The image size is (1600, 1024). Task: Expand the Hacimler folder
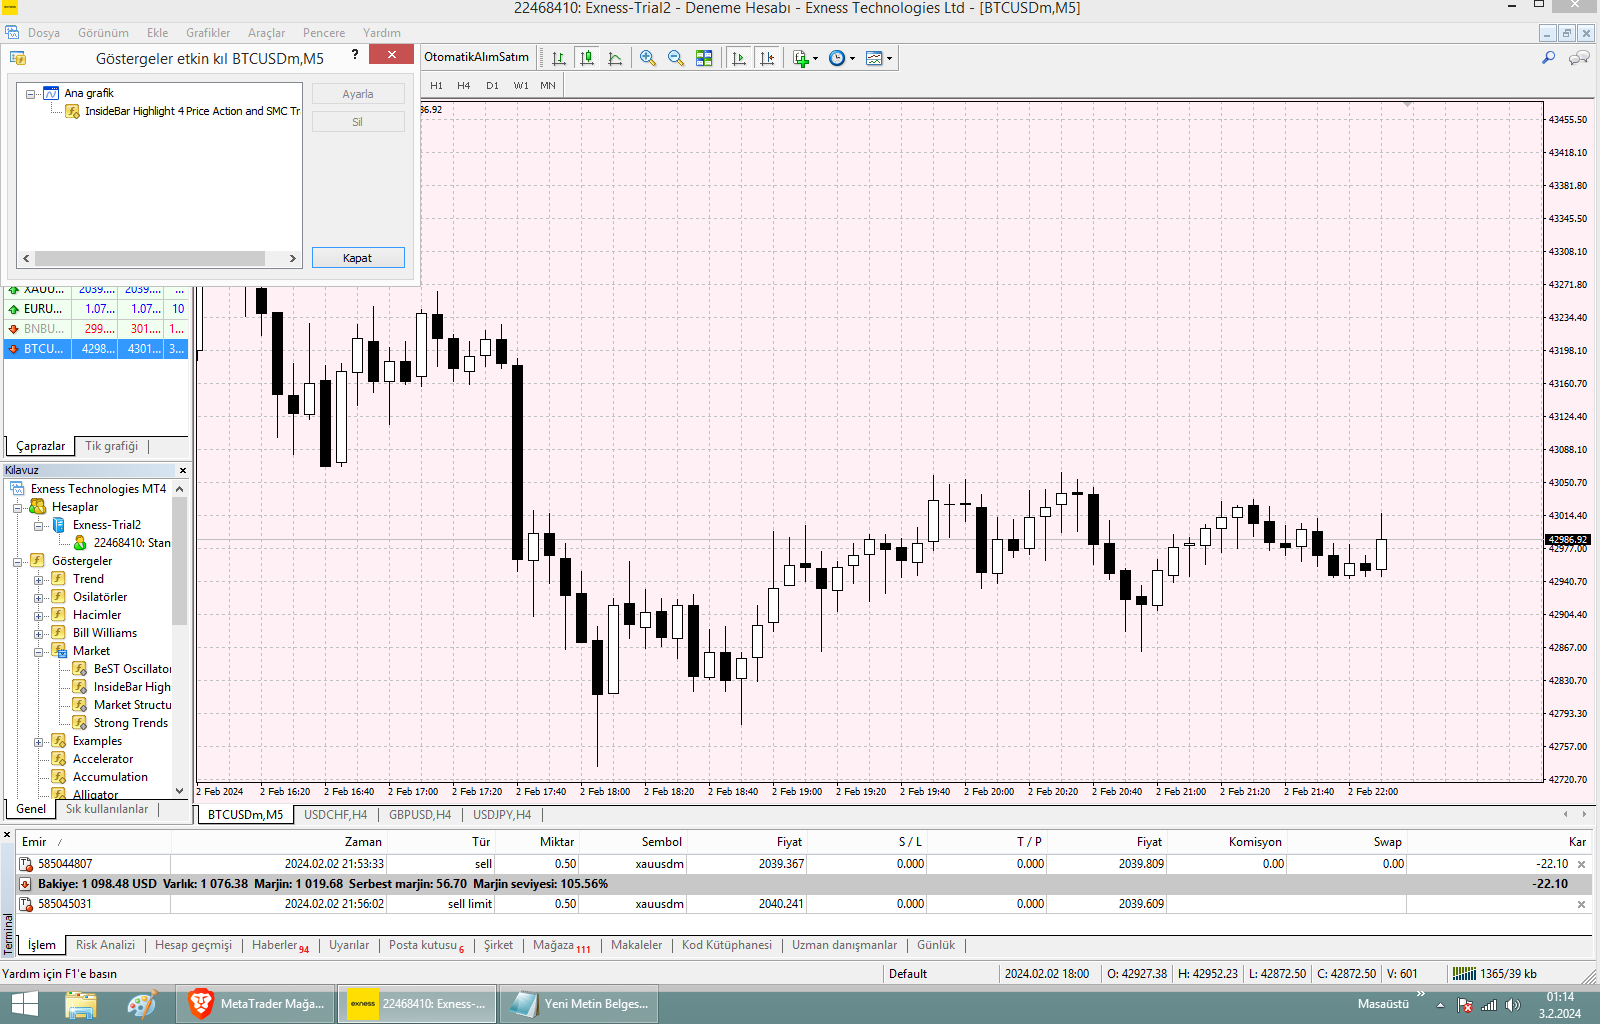click(x=38, y=616)
